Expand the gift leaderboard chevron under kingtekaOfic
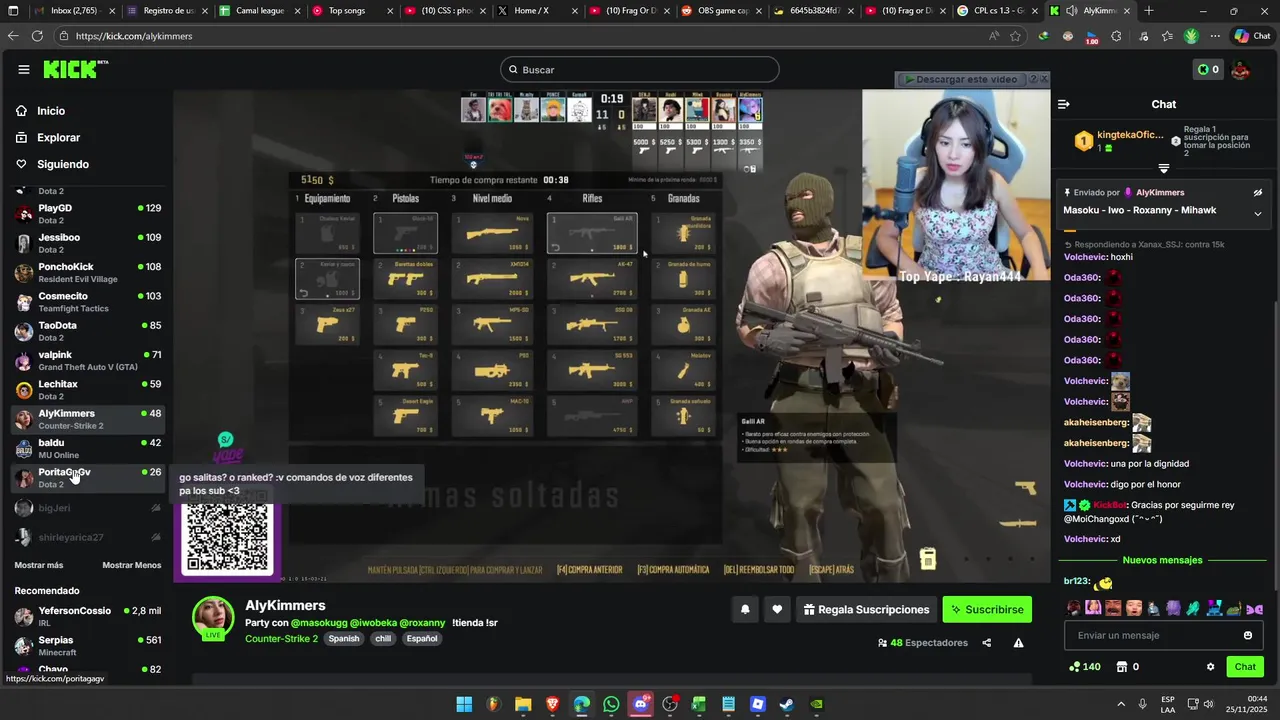Viewport: 1280px width, 720px height. coord(1164,168)
